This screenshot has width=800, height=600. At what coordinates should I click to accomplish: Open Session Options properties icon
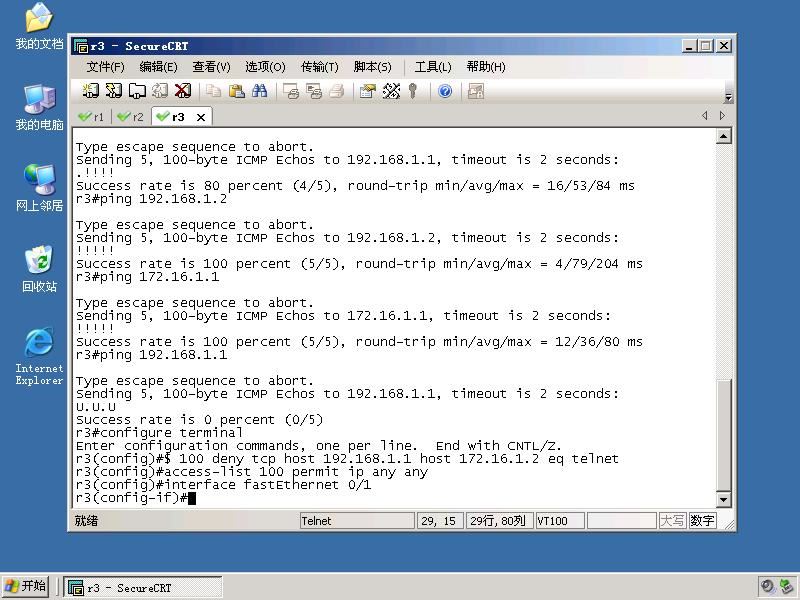(x=368, y=91)
